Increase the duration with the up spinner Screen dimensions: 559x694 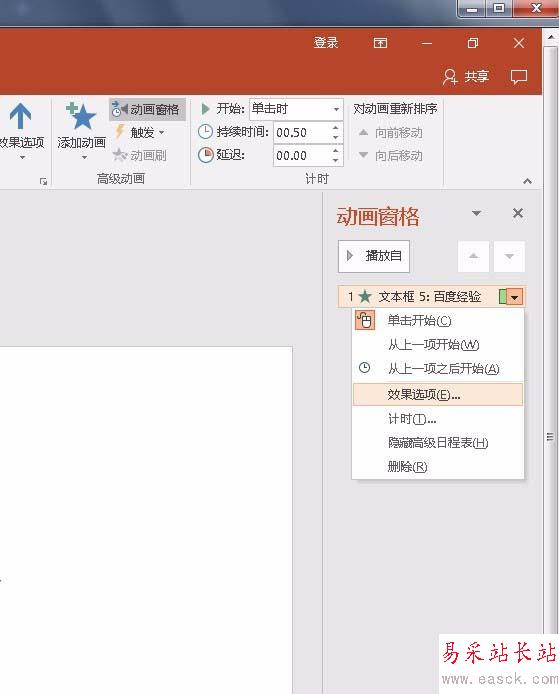[x=336, y=127]
